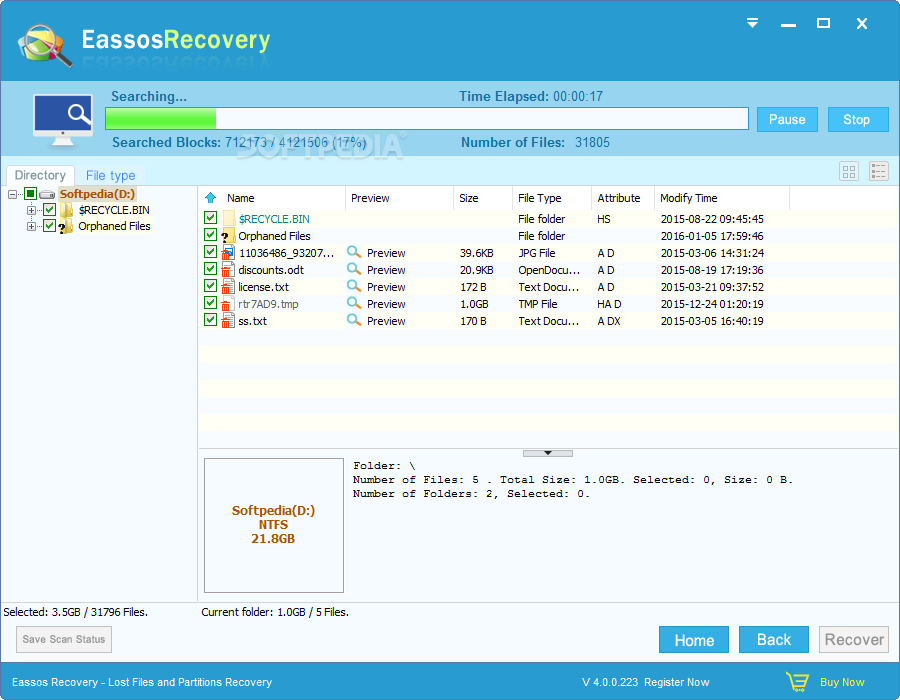
Task: Uncheck $RECYCLE.BIN row in file list
Action: tap(211, 217)
